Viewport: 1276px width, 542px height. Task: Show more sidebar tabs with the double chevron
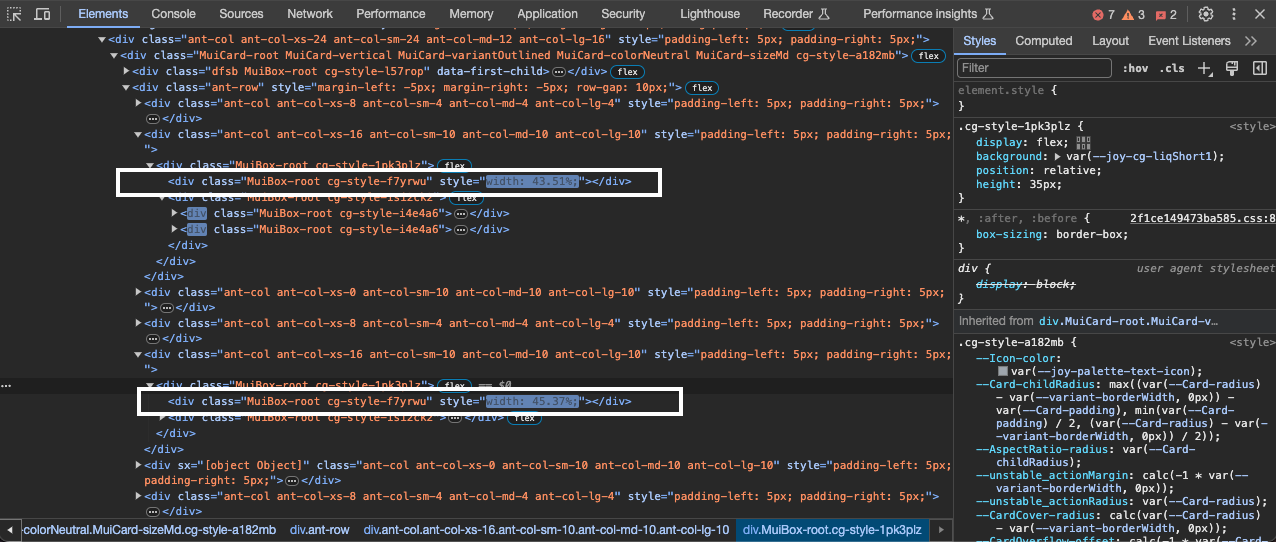pos(1251,41)
